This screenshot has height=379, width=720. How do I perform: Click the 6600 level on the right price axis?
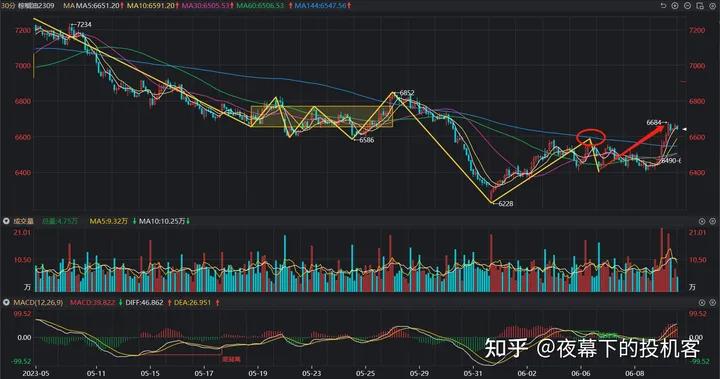(696, 137)
